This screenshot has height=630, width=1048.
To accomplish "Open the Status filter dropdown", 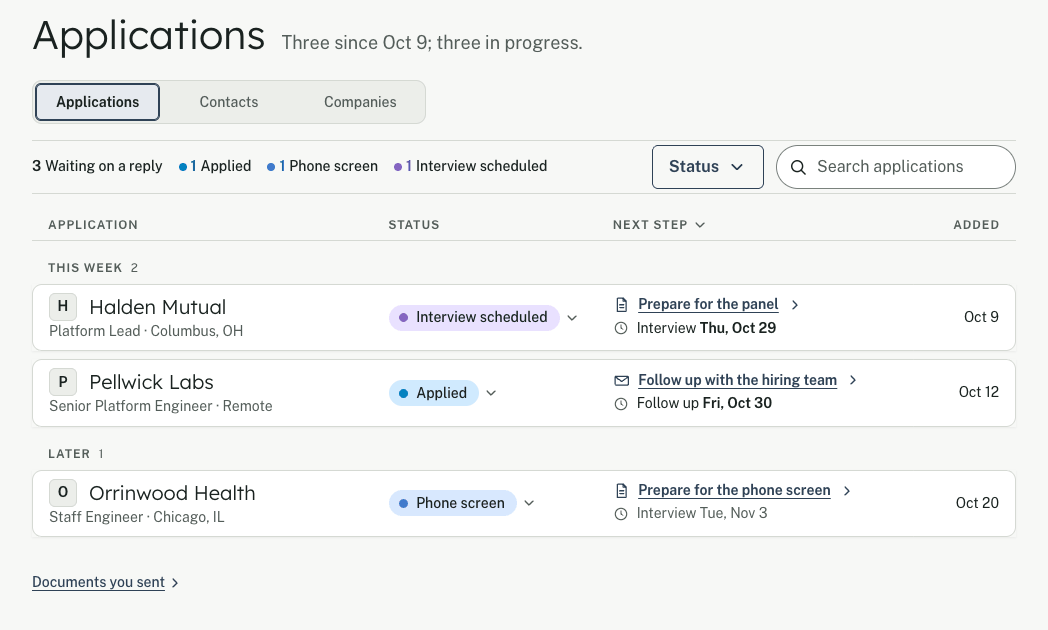I will (708, 167).
